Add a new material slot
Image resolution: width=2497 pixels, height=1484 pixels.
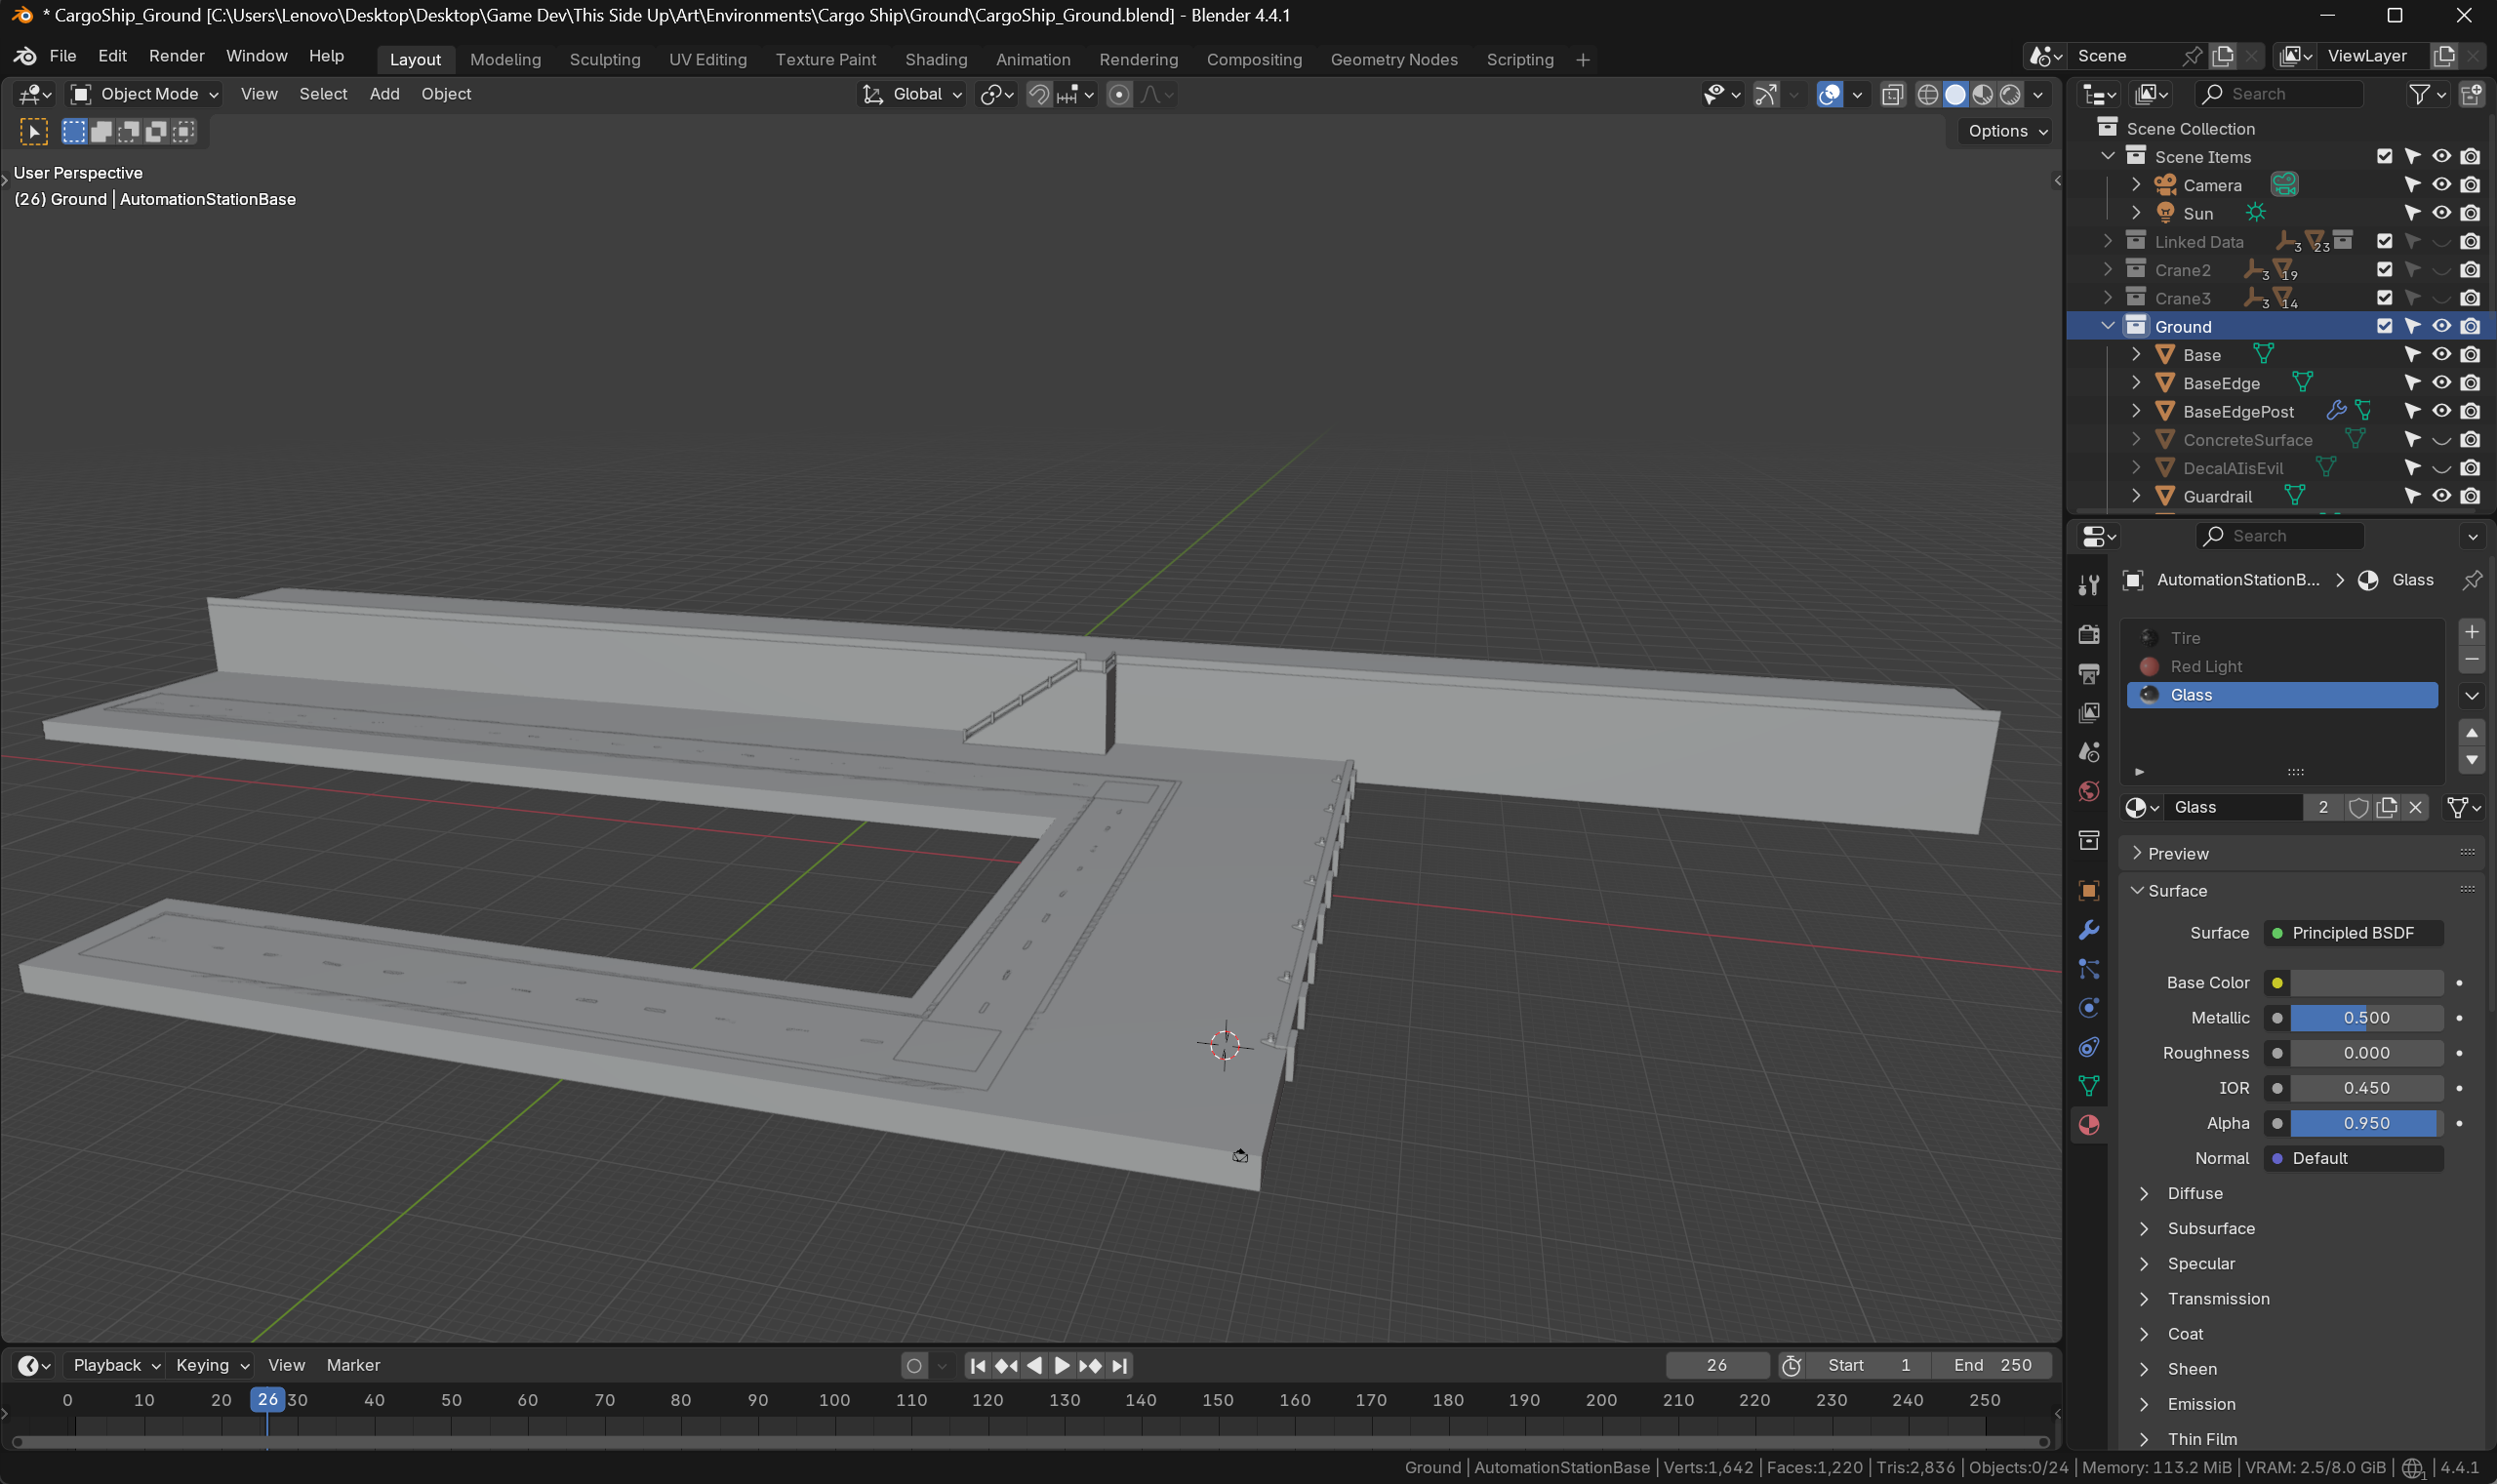click(x=2471, y=632)
